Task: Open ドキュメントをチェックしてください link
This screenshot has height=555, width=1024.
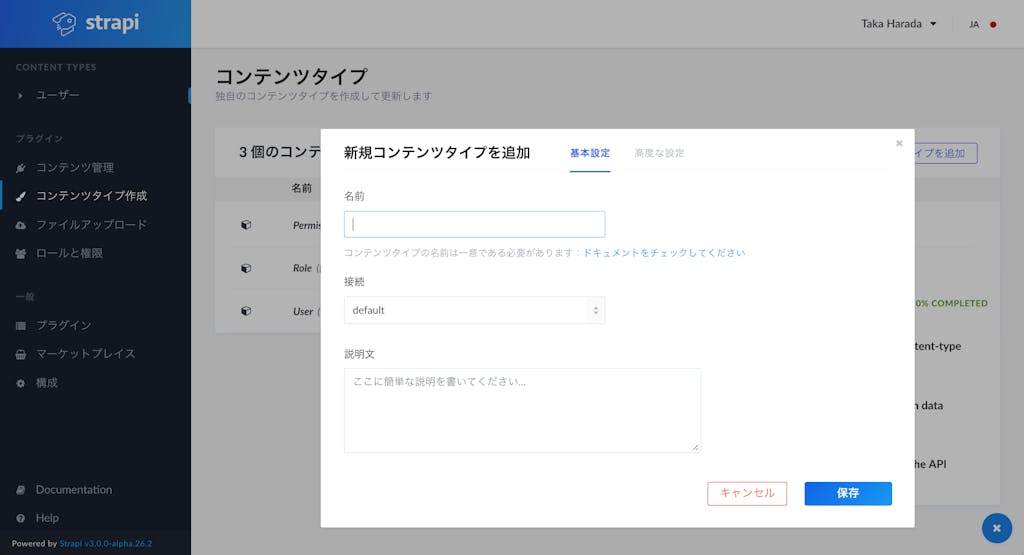Action: tap(664, 253)
